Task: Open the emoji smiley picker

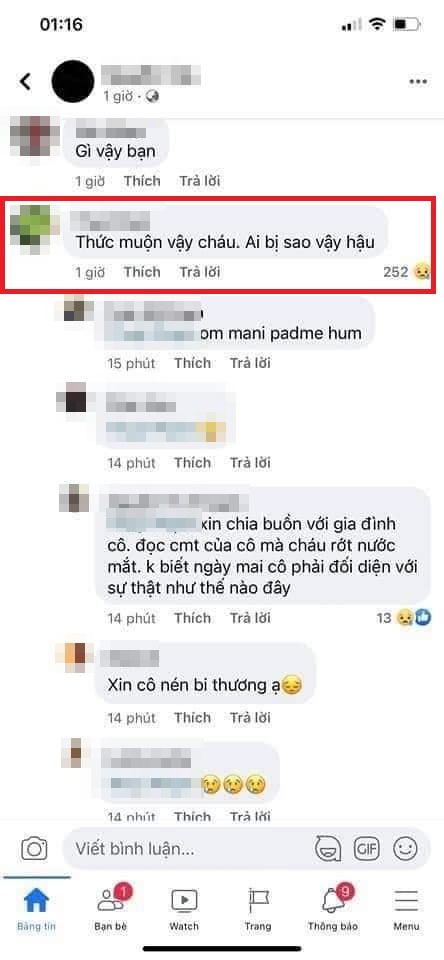Action: [405, 849]
